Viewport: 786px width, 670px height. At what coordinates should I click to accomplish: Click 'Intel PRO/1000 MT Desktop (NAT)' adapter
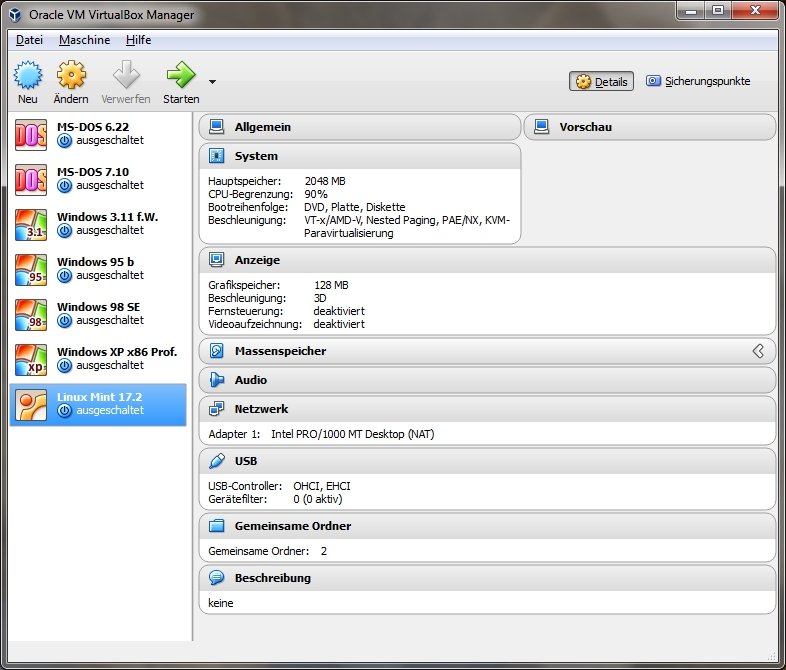(352, 434)
